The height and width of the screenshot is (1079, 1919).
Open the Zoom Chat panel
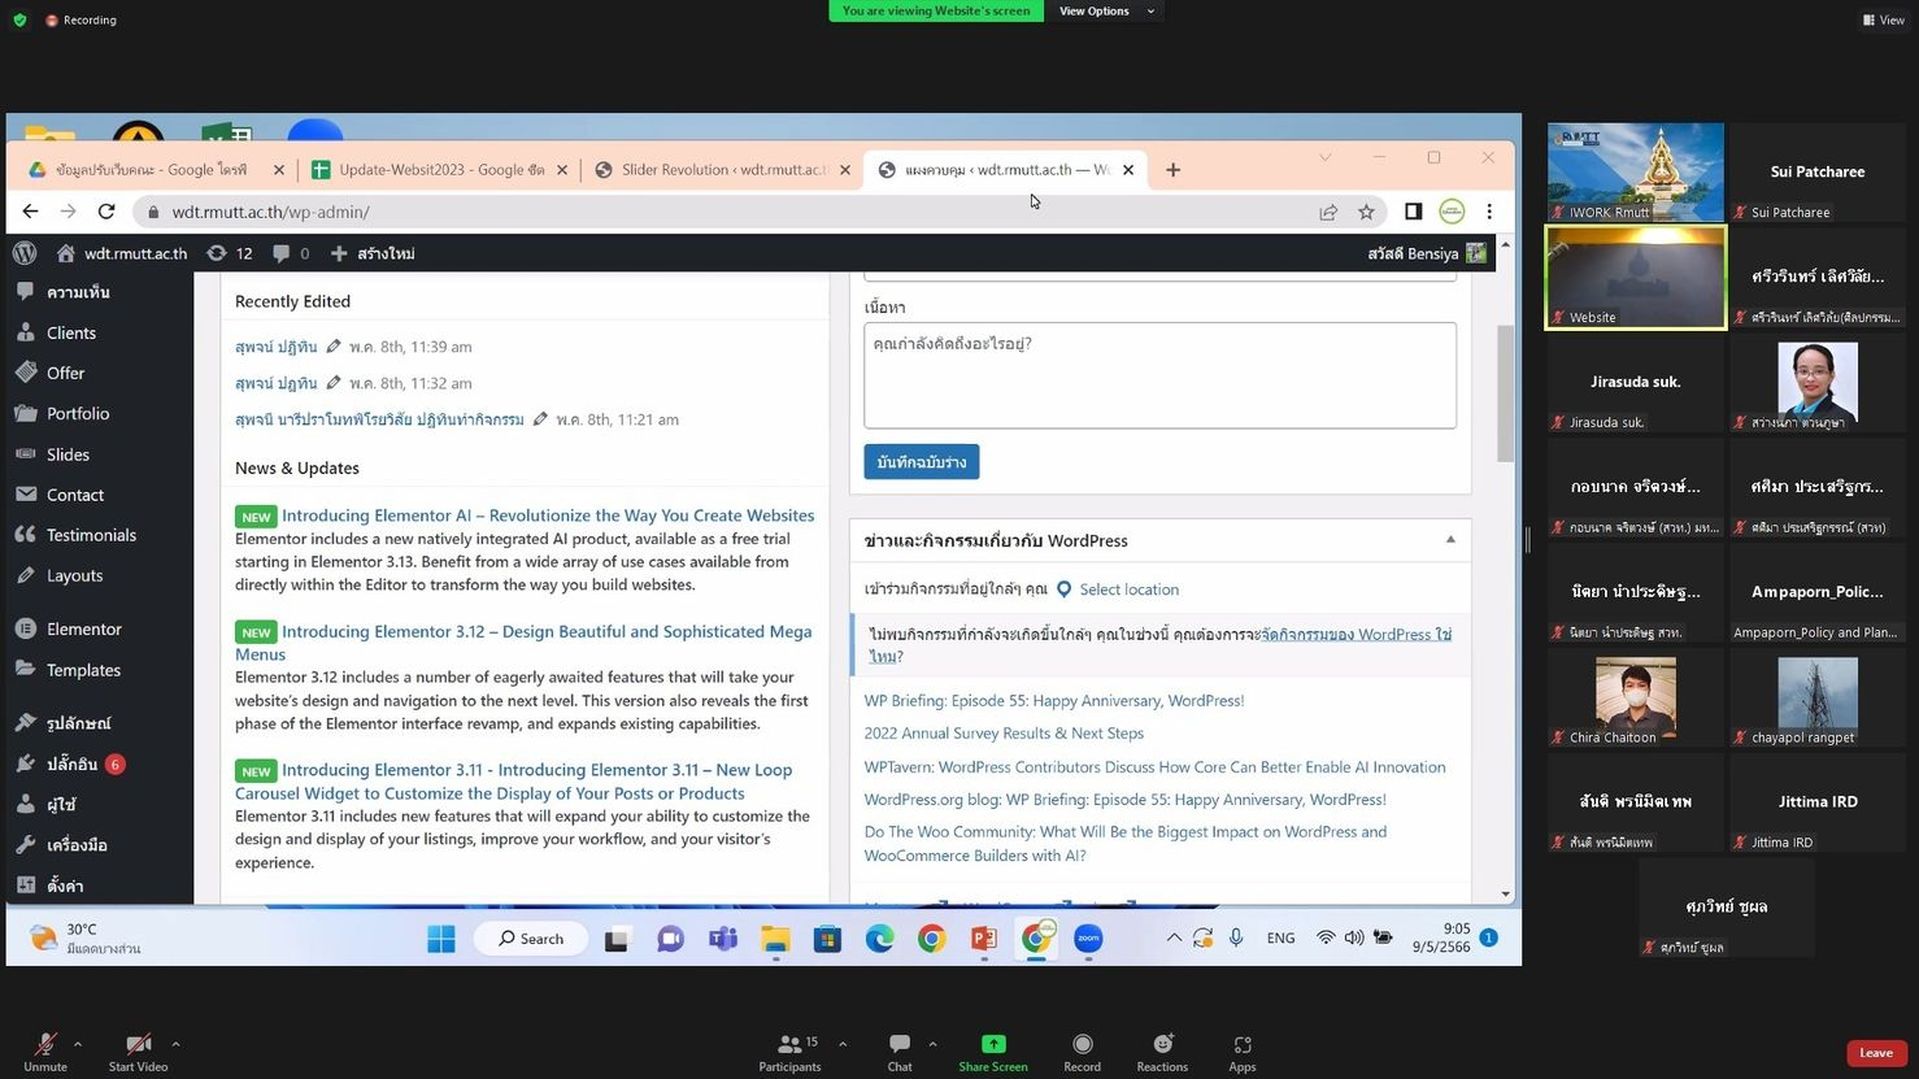point(899,1052)
